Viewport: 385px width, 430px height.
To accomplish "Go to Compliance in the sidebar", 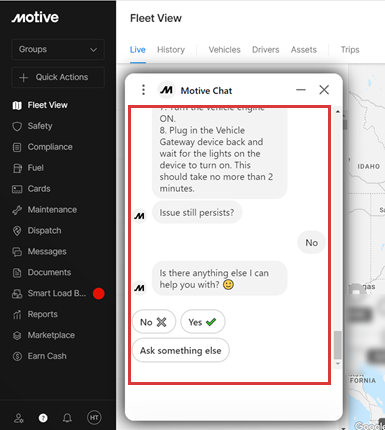I will [x=50, y=147].
